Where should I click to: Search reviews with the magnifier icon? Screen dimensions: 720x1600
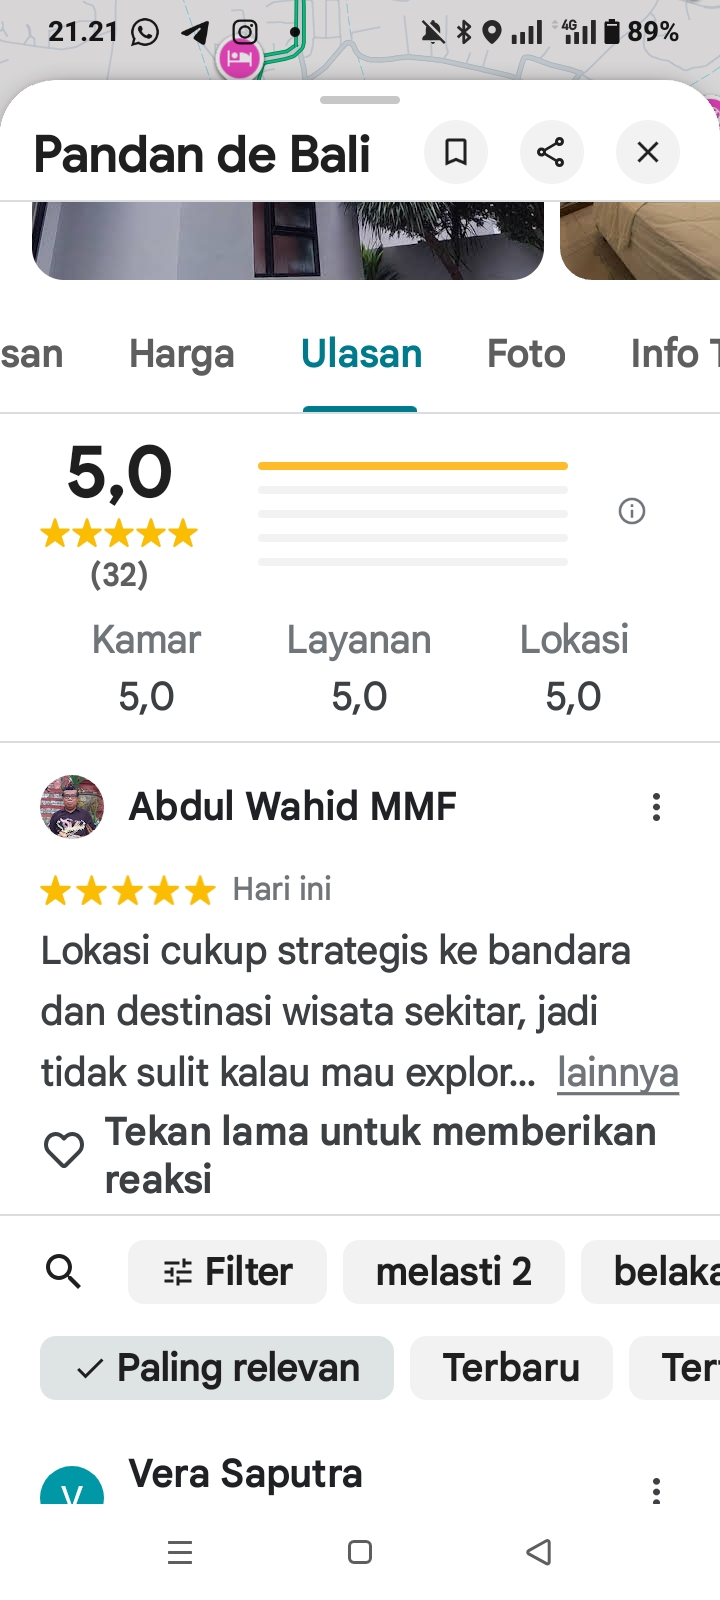[63, 1272]
